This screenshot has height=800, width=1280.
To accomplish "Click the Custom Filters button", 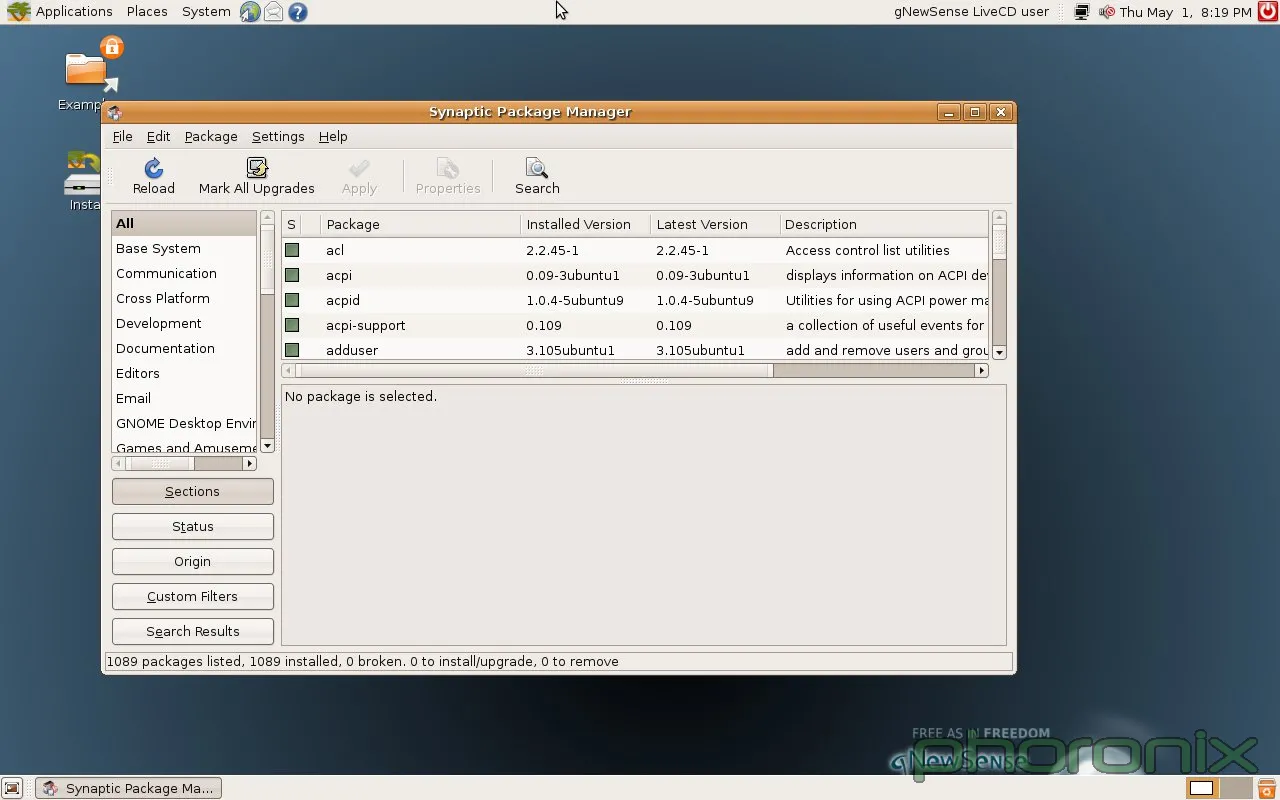I will [x=192, y=596].
